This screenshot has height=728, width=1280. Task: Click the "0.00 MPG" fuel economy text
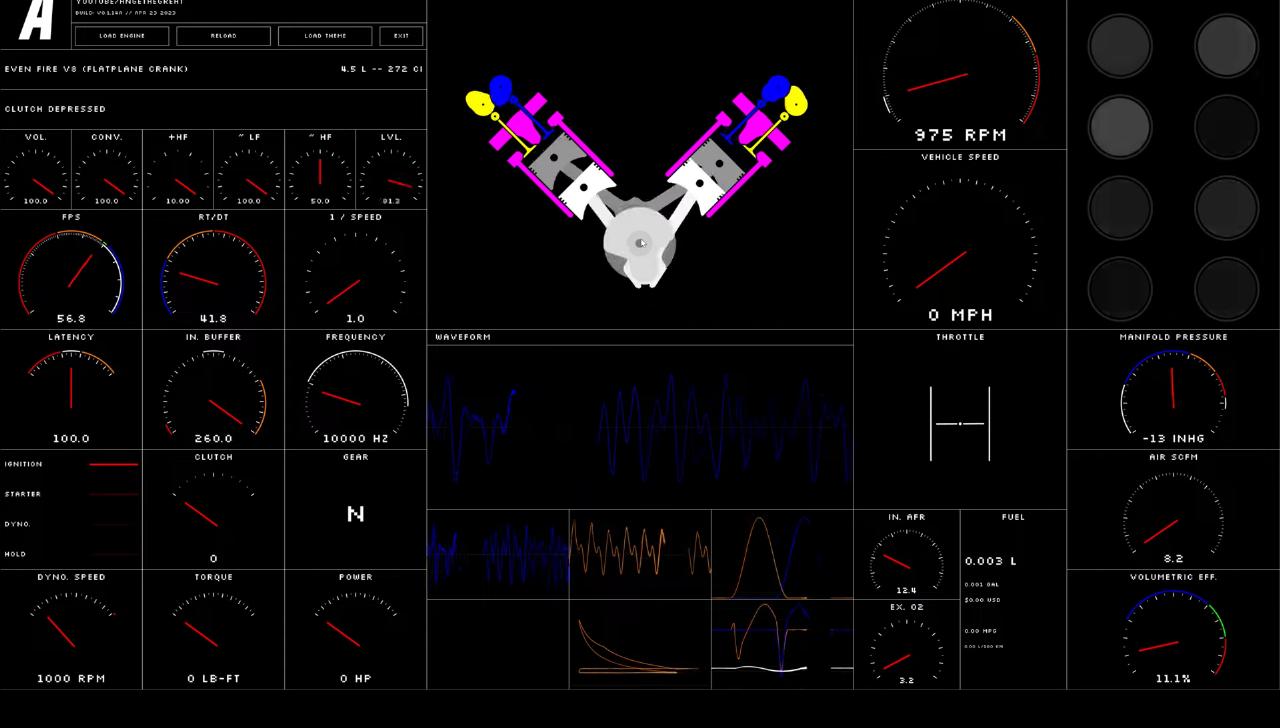(x=981, y=631)
